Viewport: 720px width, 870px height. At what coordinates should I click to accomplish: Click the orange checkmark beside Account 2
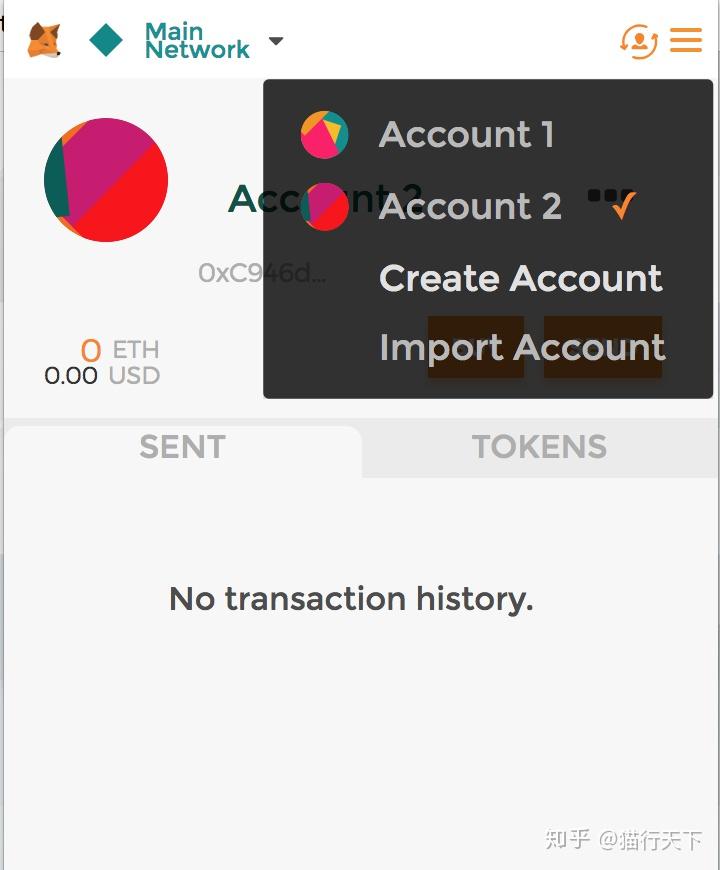click(x=623, y=206)
